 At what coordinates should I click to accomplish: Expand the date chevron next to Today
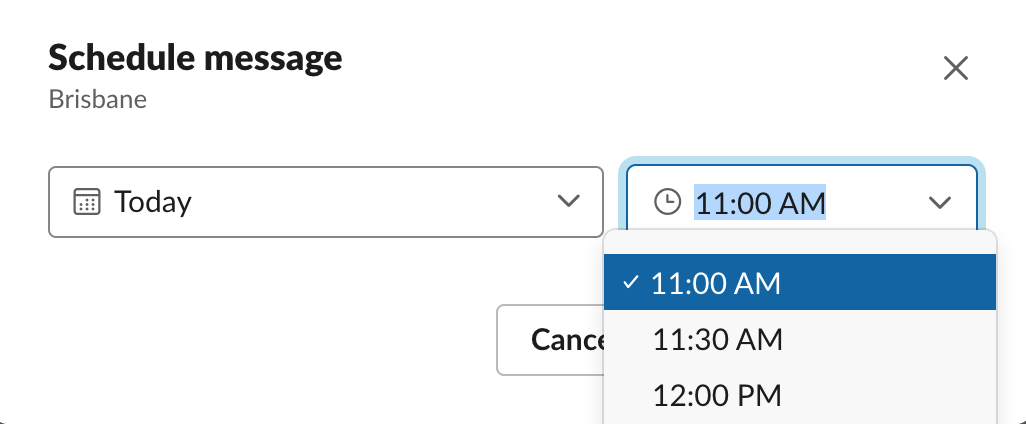click(x=568, y=202)
